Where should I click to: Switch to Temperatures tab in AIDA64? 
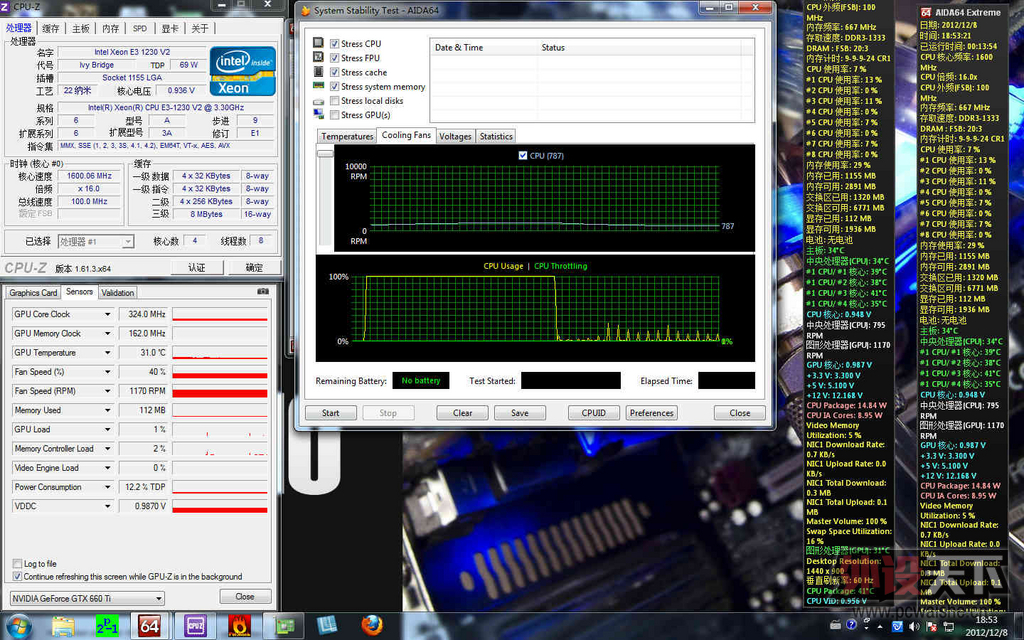(x=347, y=136)
